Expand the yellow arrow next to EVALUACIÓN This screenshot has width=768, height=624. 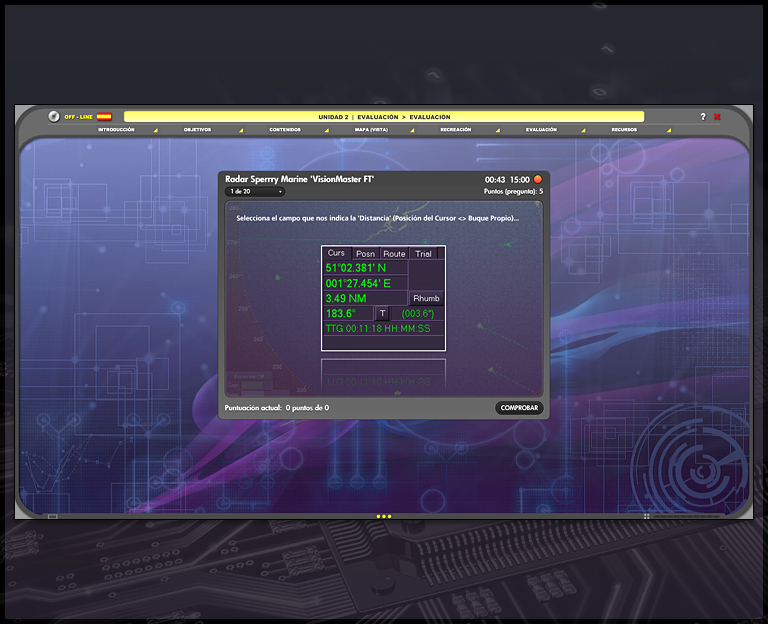tap(583, 130)
